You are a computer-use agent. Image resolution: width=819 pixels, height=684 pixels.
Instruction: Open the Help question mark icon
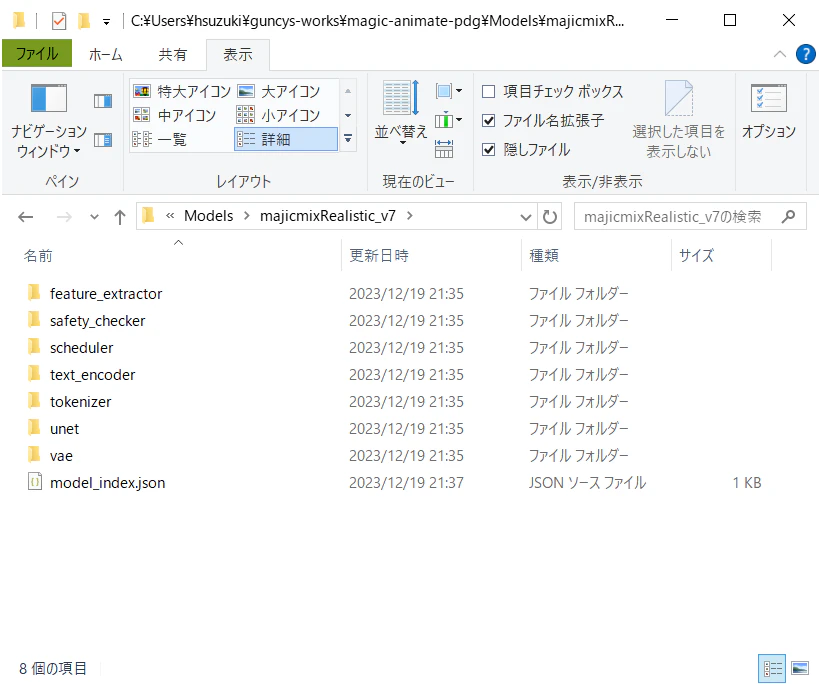coord(805,54)
